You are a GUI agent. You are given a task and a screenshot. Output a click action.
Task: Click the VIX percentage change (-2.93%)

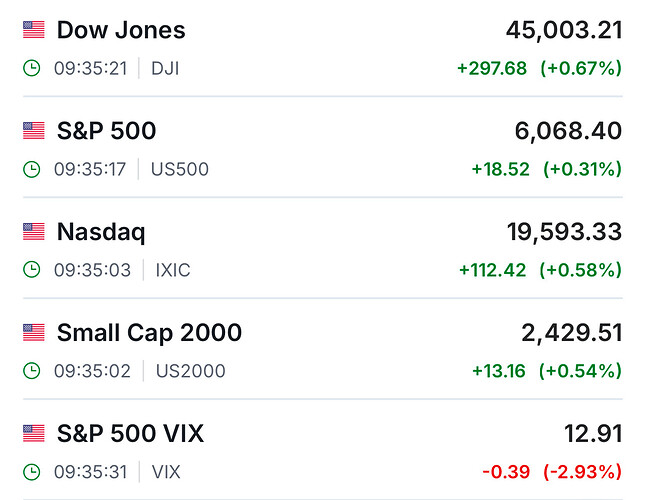tap(581, 472)
